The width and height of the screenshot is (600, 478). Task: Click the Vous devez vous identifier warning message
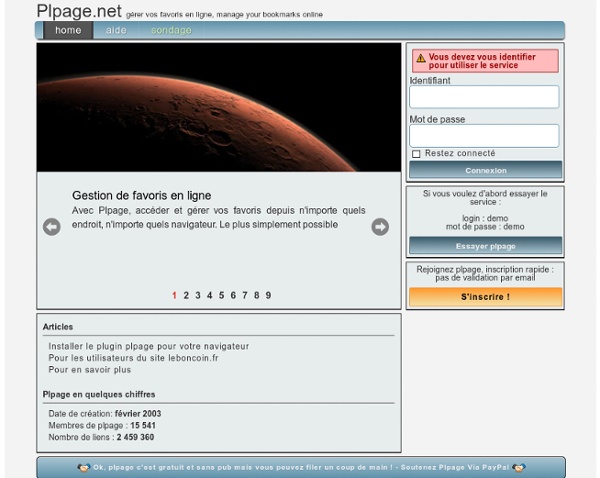tap(485, 61)
